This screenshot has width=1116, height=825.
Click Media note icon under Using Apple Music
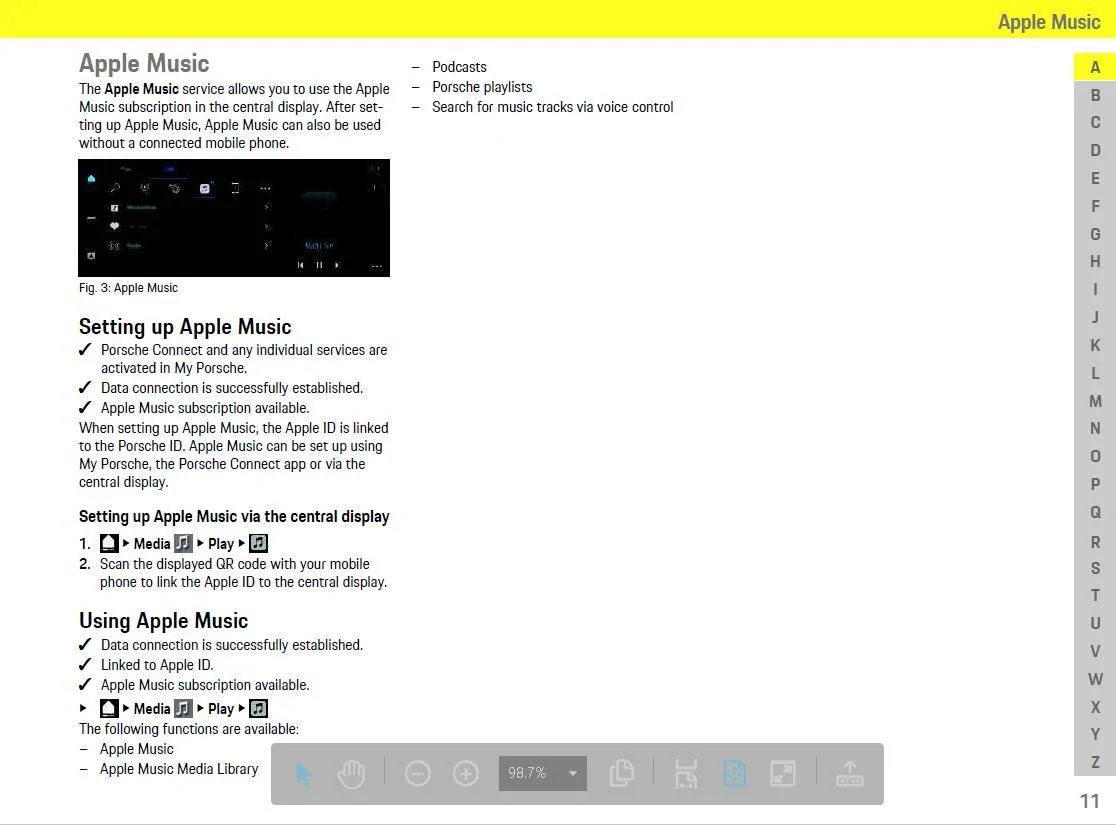[183, 708]
